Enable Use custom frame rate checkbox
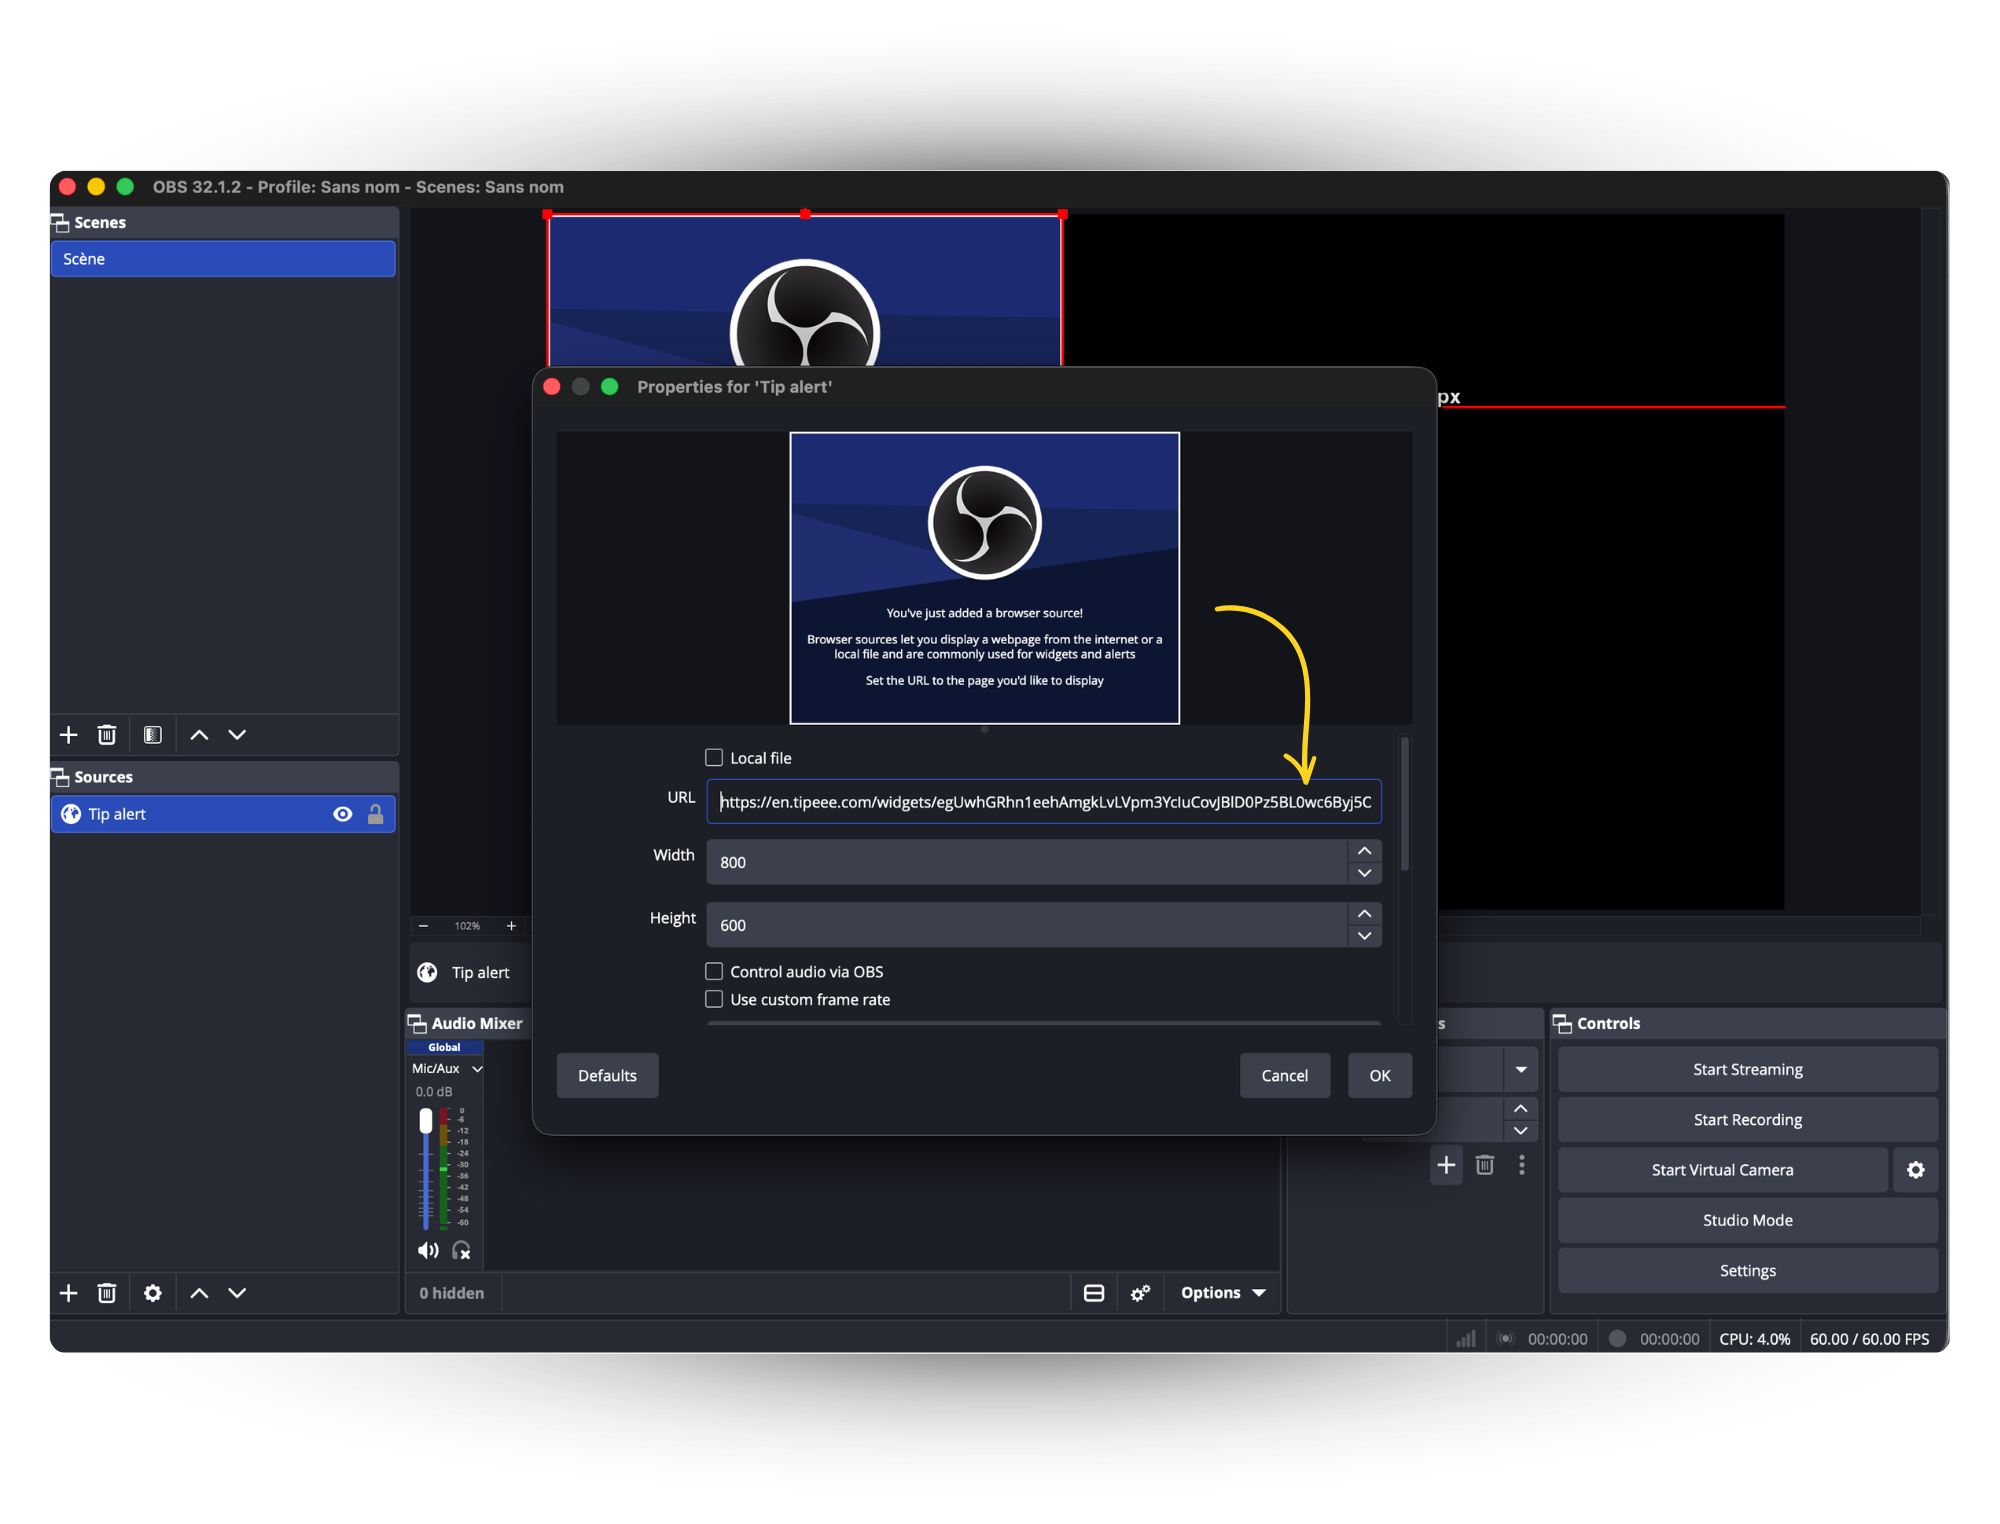 click(x=714, y=999)
